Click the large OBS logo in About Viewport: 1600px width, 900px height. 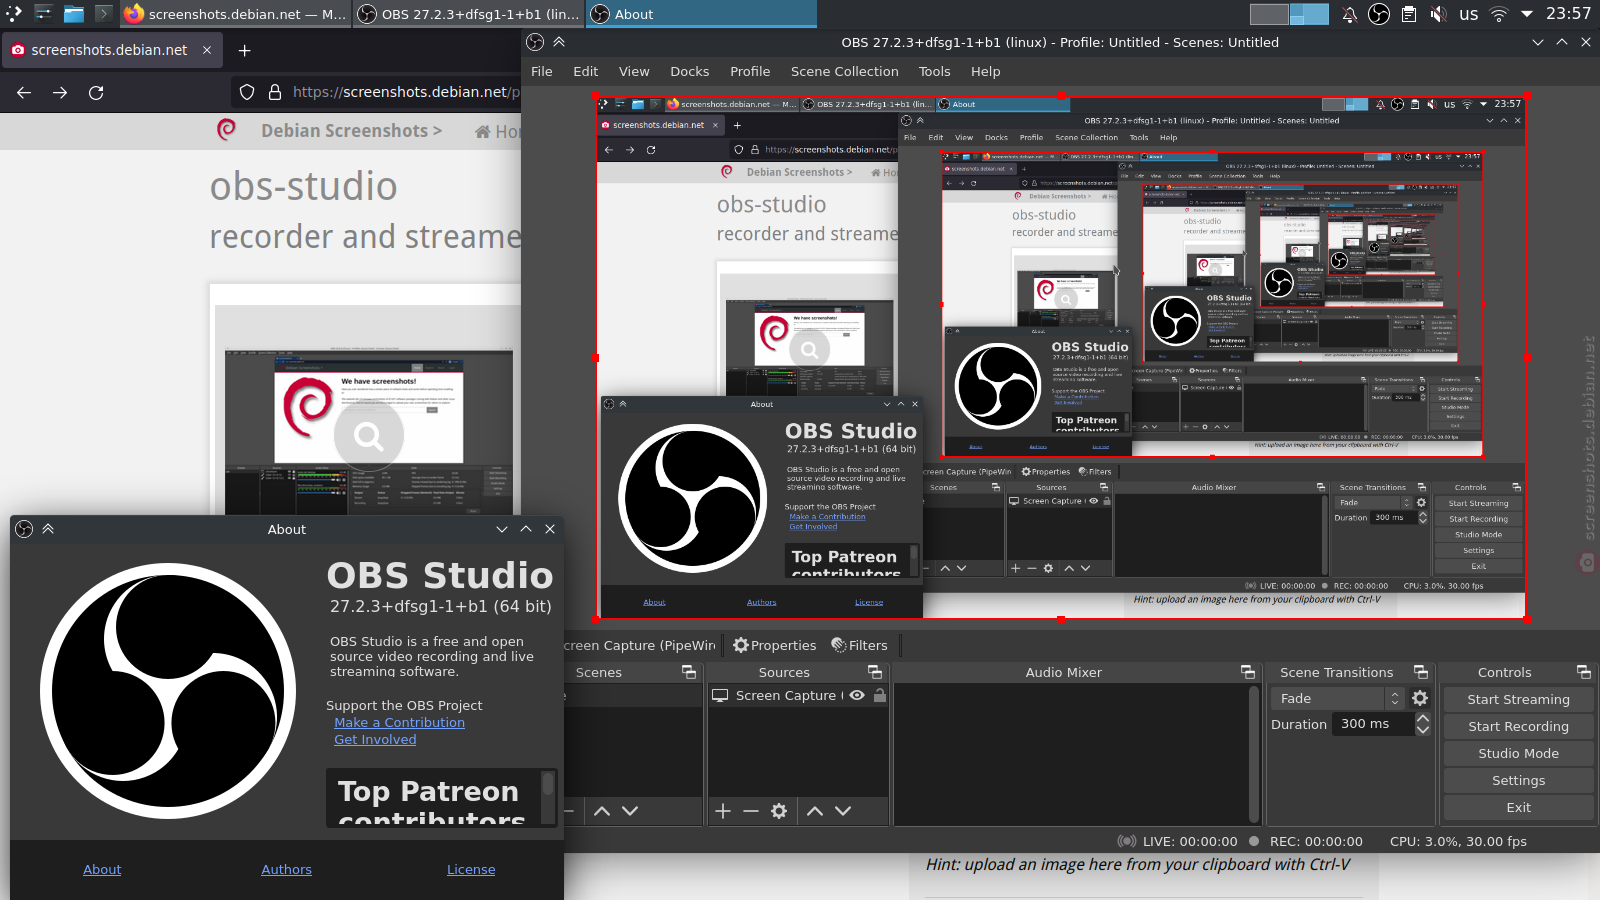click(168, 691)
